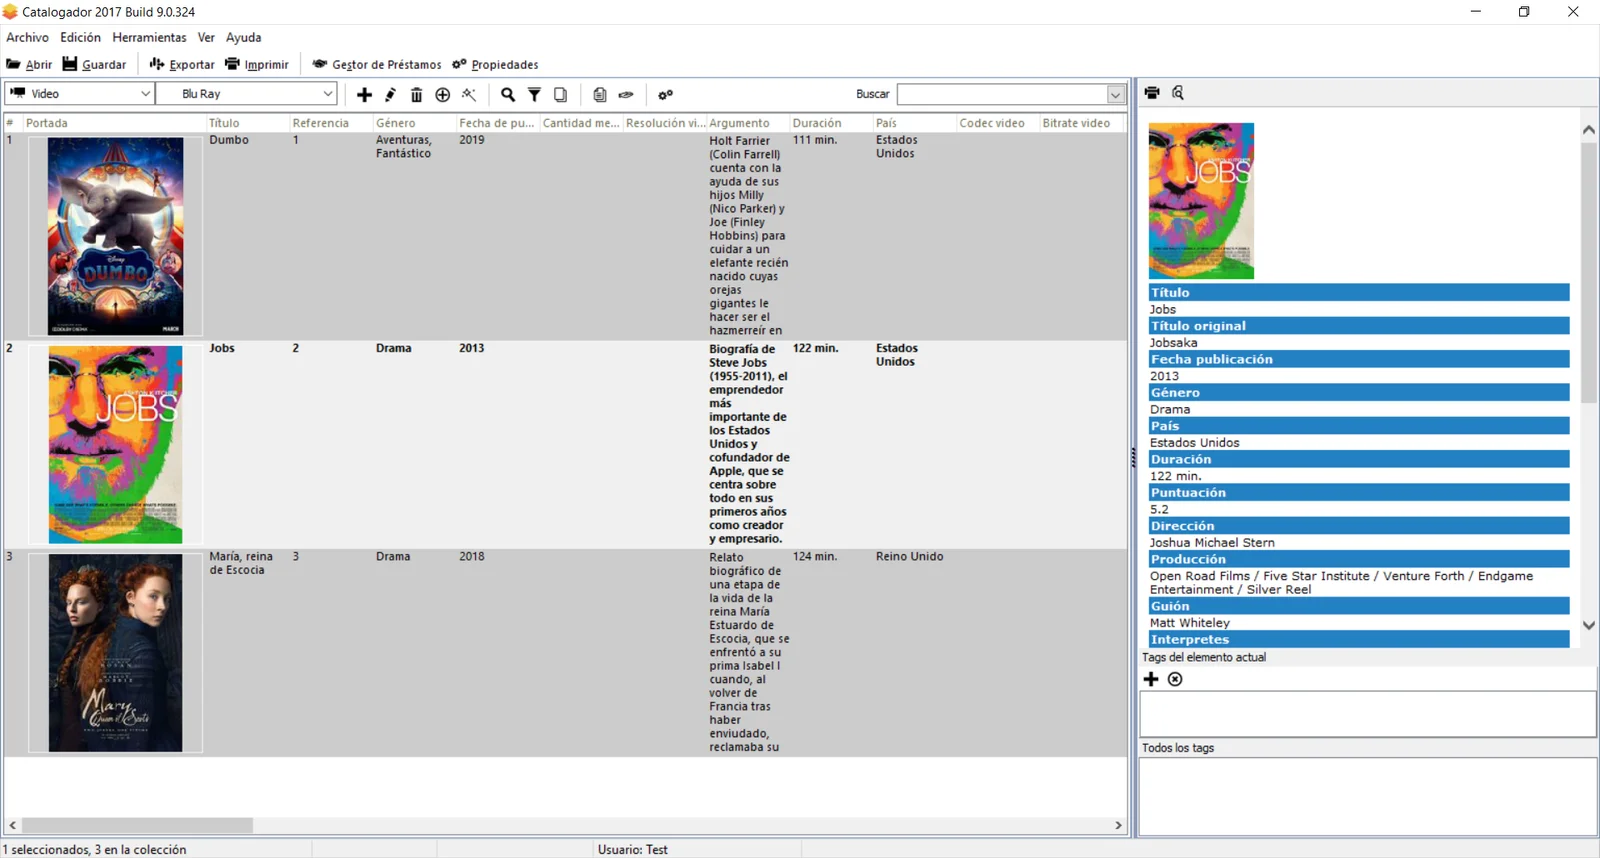Click the Imprimir printer icon in main toolbar

click(232, 64)
